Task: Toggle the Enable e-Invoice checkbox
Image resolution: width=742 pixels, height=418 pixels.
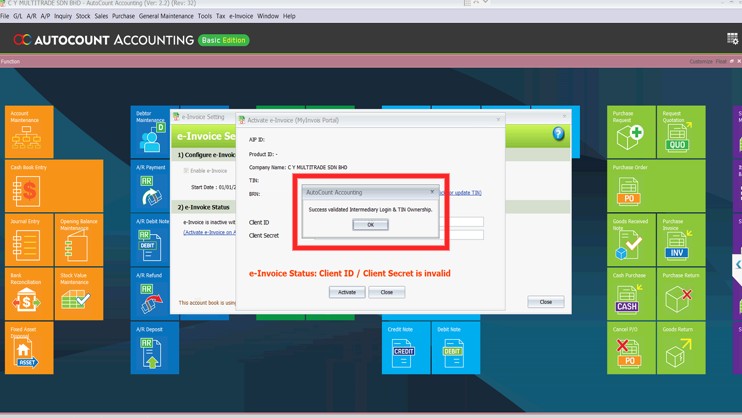Action: pos(186,171)
